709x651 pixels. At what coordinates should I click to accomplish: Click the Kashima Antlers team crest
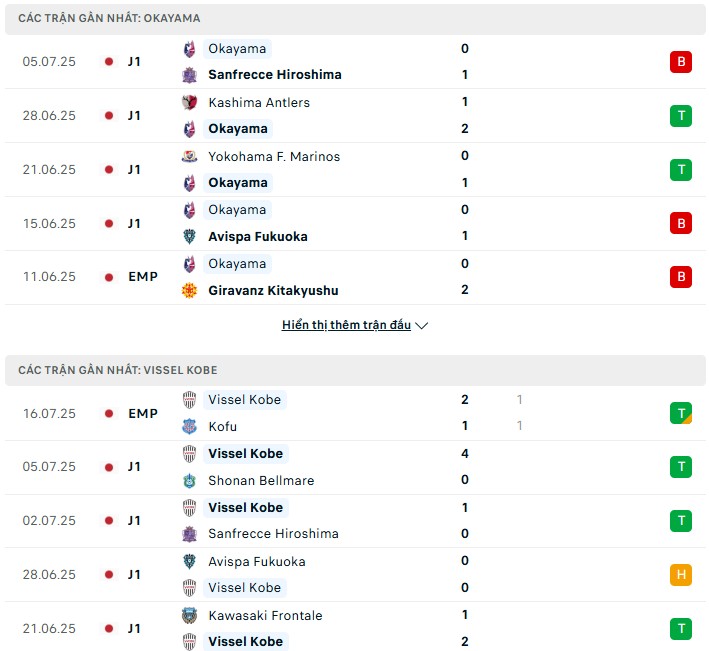point(189,103)
